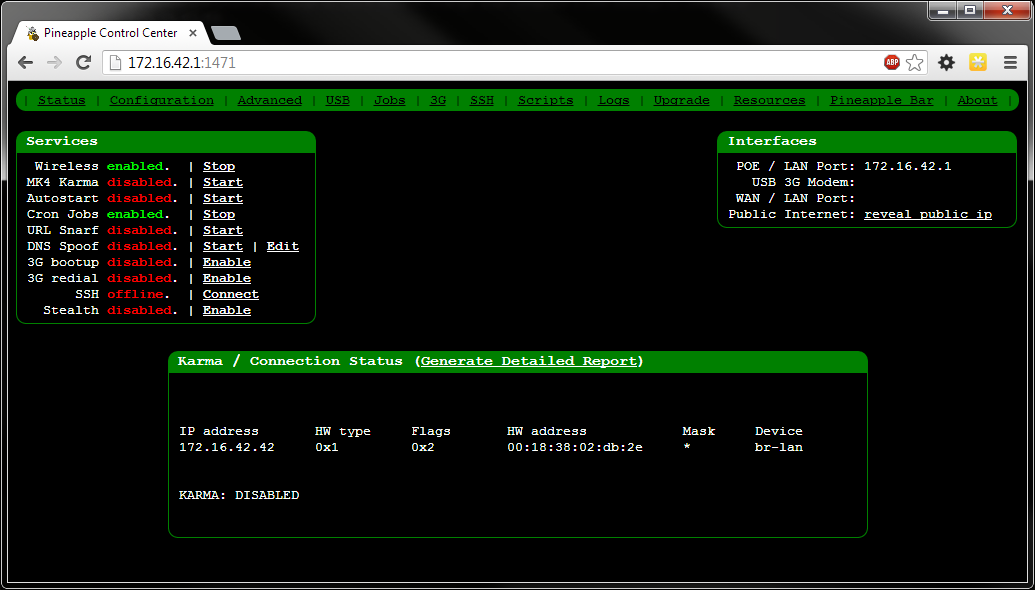This screenshot has height=590, width=1035.
Task: Click the KARMA: DISABLED status text
Action: click(239, 495)
